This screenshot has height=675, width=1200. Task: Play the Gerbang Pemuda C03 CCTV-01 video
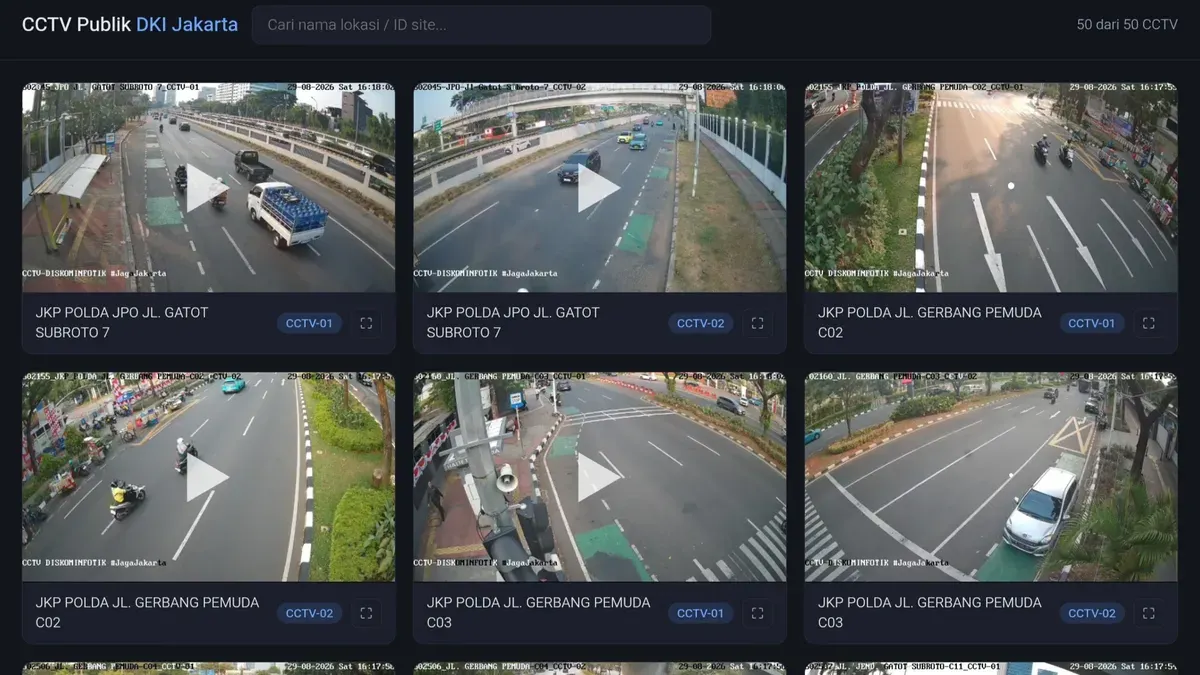point(598,479)
